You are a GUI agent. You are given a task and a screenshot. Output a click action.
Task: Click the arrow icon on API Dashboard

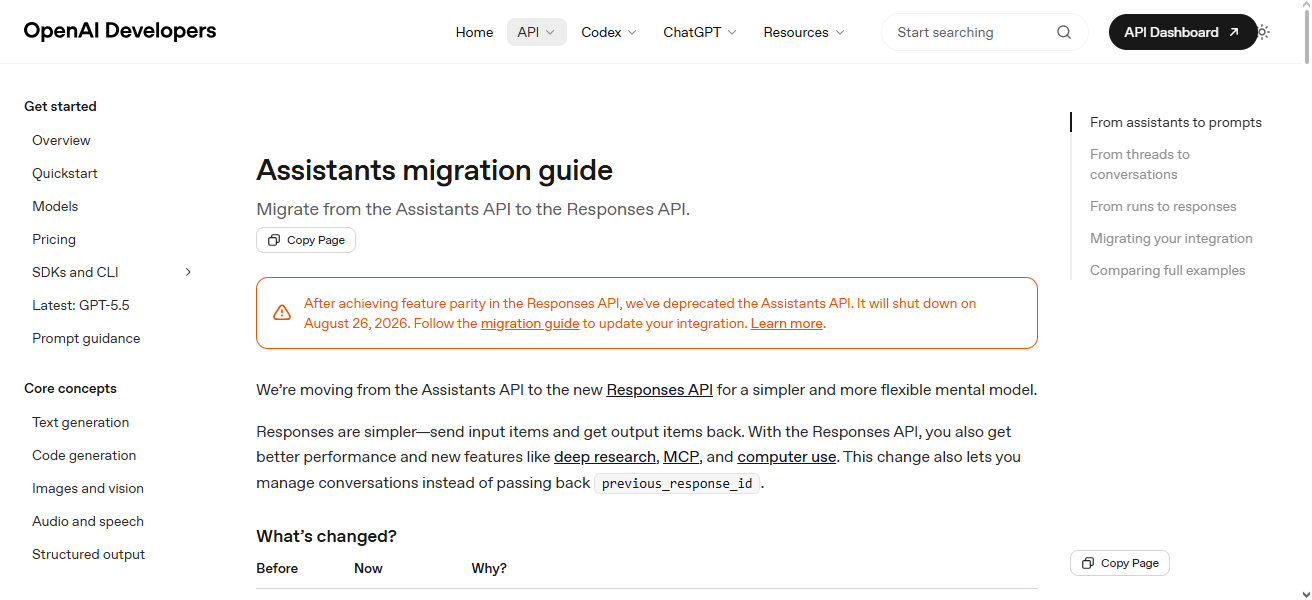coord(1234,32)
